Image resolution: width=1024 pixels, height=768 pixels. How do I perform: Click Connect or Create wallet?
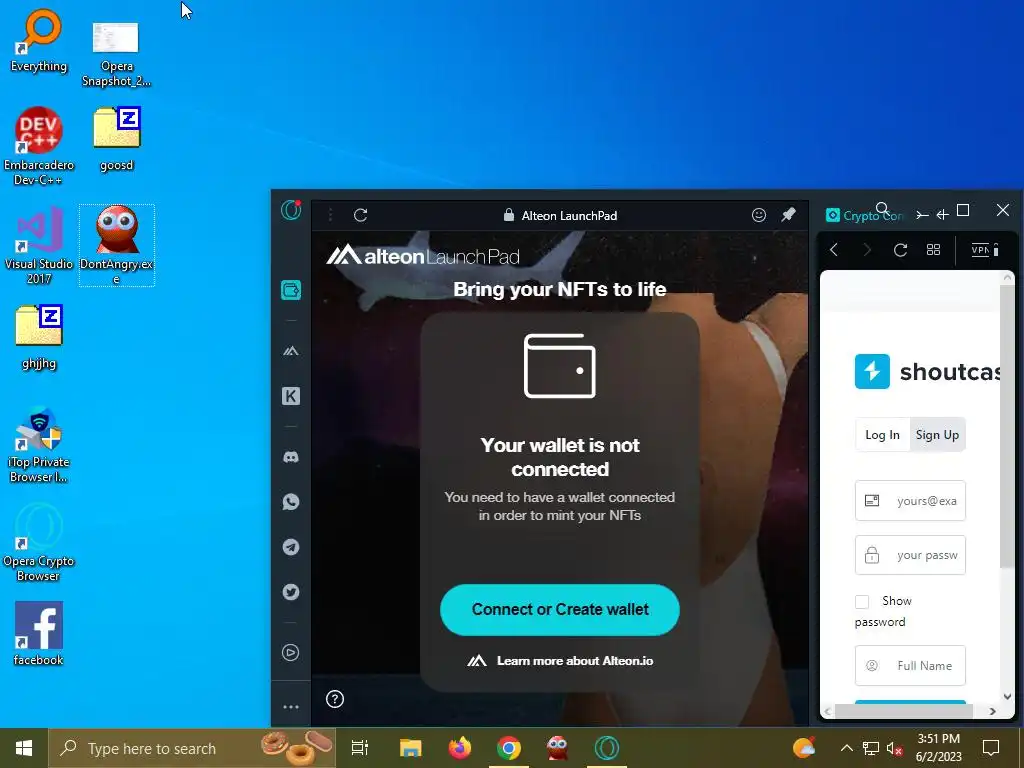point(560,609)
